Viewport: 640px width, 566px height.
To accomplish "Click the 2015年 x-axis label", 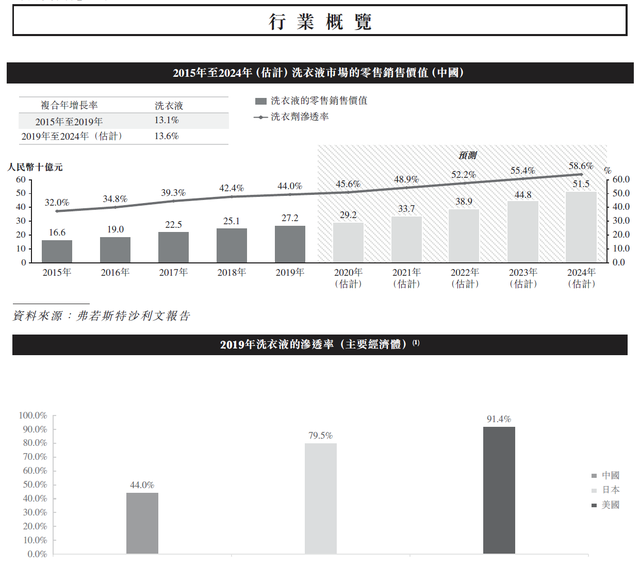I will [57, 273].
